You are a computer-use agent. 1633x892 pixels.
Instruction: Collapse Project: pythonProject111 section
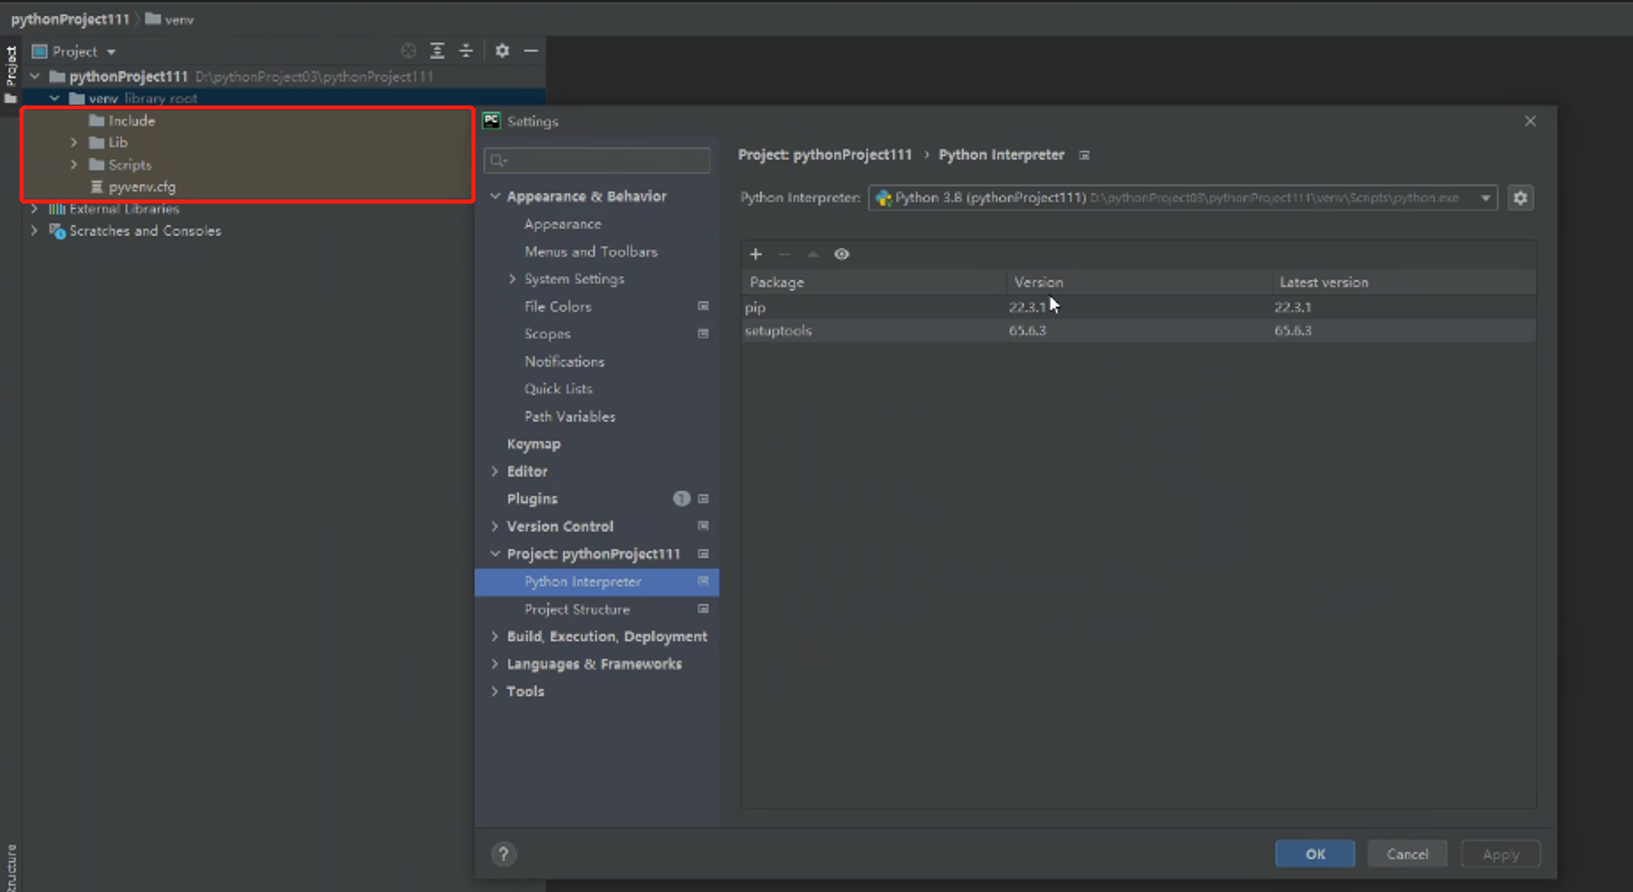495,554
